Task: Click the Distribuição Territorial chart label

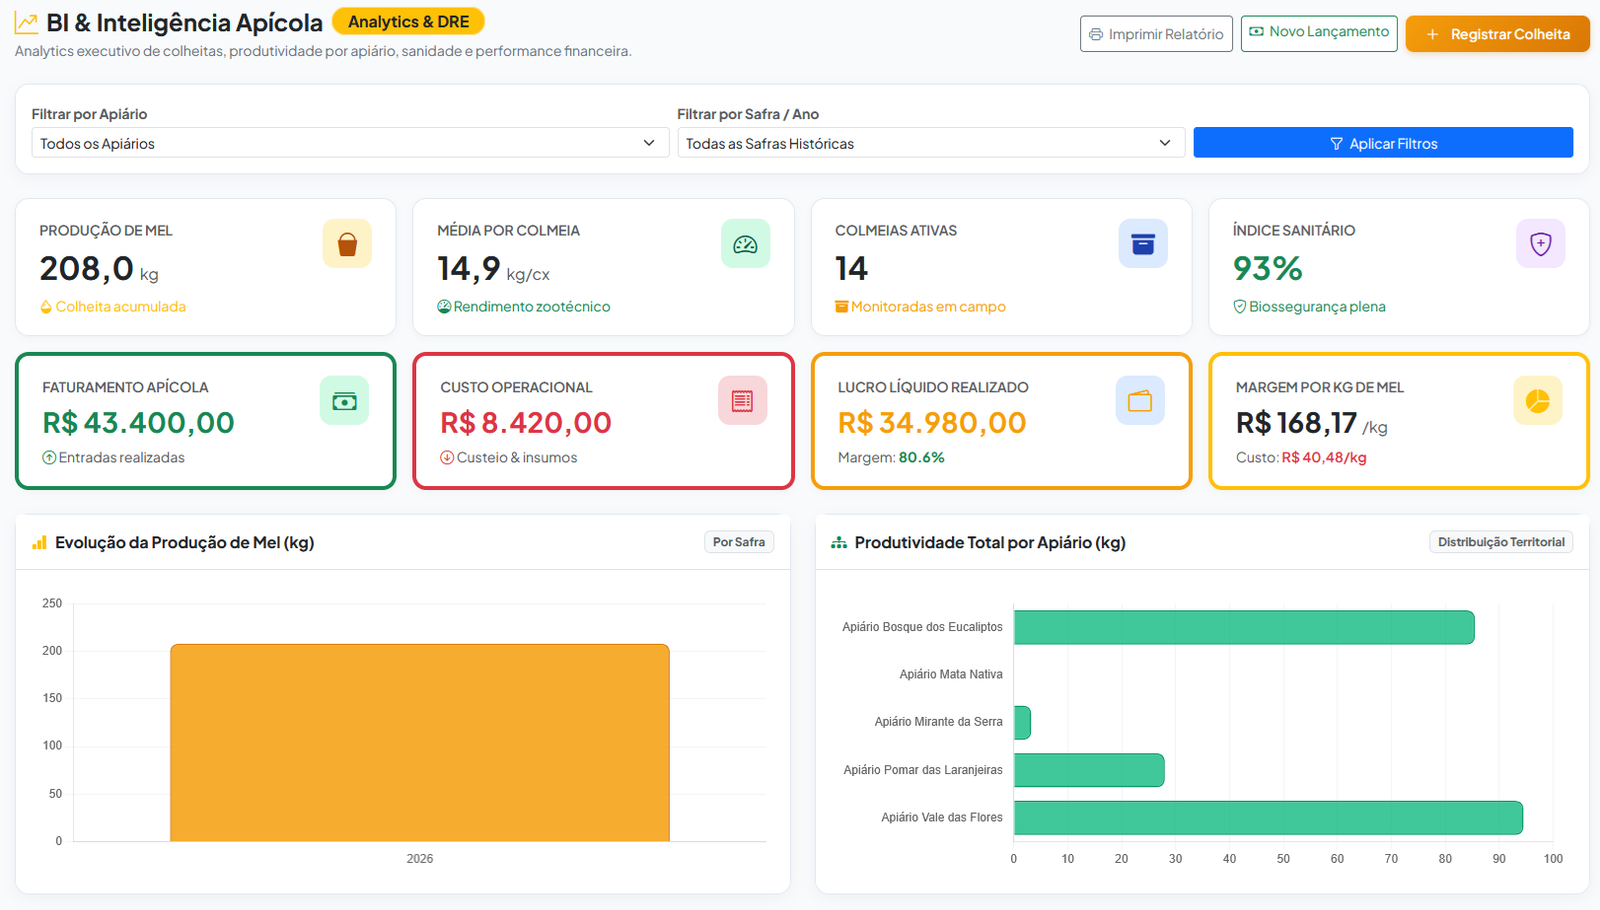Action: 1501,542
